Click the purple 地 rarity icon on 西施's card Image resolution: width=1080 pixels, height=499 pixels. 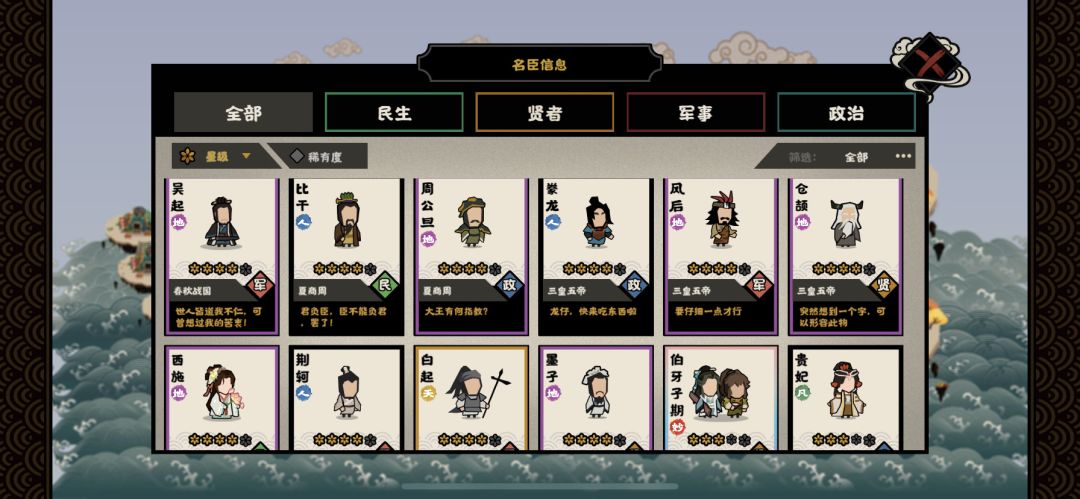tap(179, 393)
